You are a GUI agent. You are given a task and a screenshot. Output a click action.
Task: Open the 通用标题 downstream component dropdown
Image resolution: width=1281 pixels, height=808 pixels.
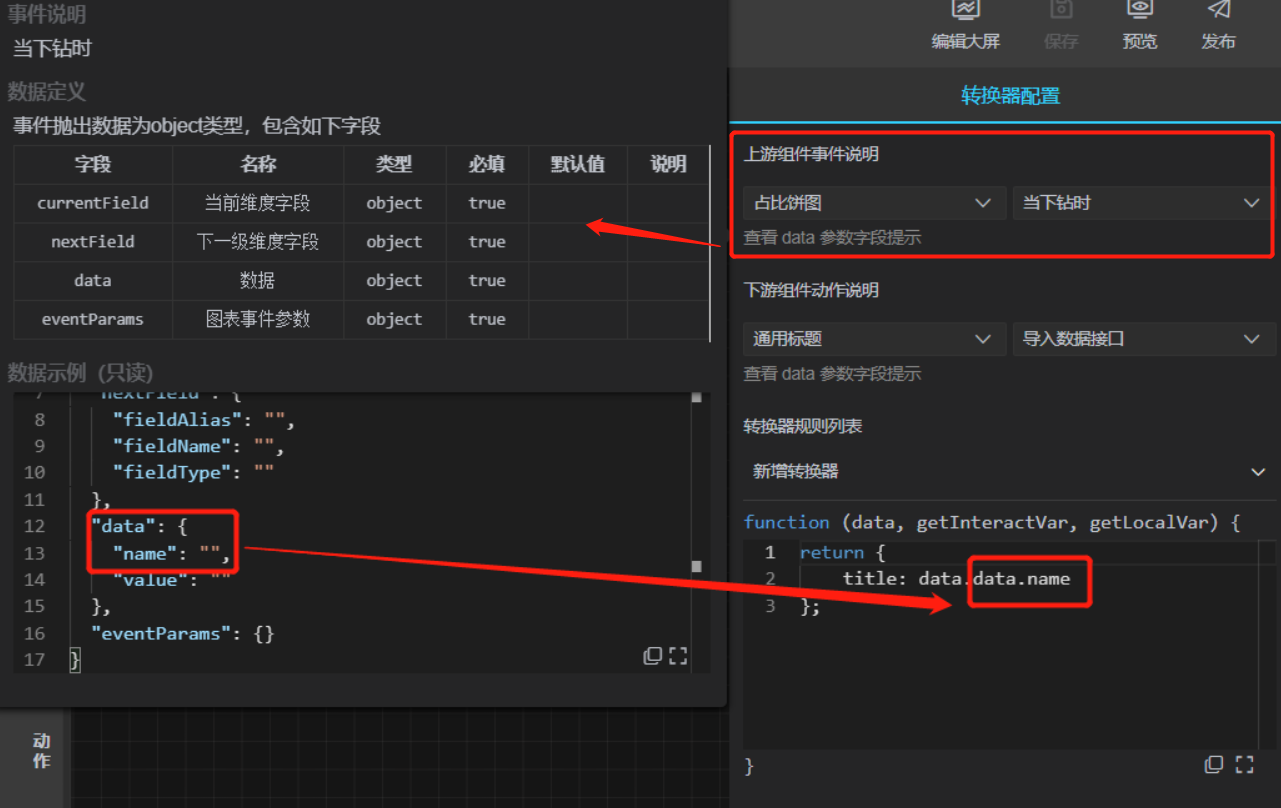(x=874, y=339)
